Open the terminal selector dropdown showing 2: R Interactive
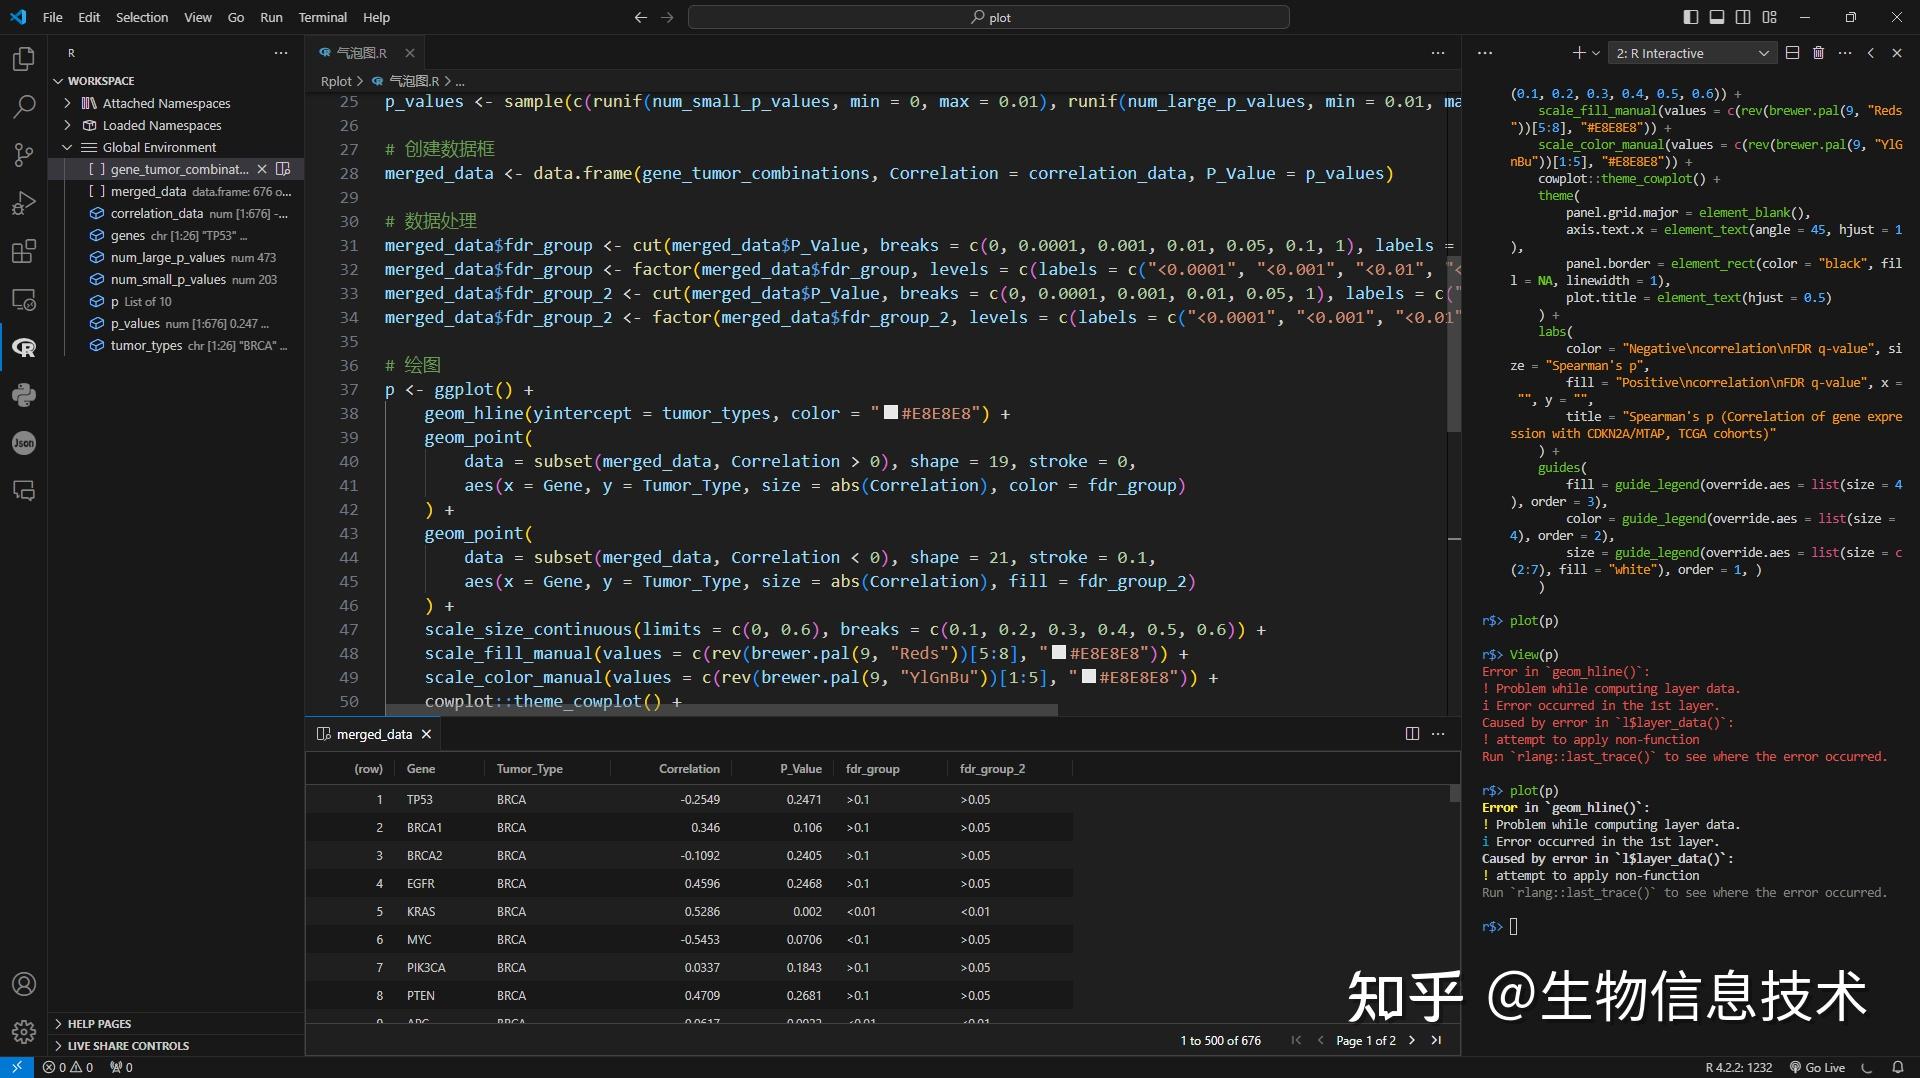This screenshot has width=1920, height=1078. [x=1692, y=52]
